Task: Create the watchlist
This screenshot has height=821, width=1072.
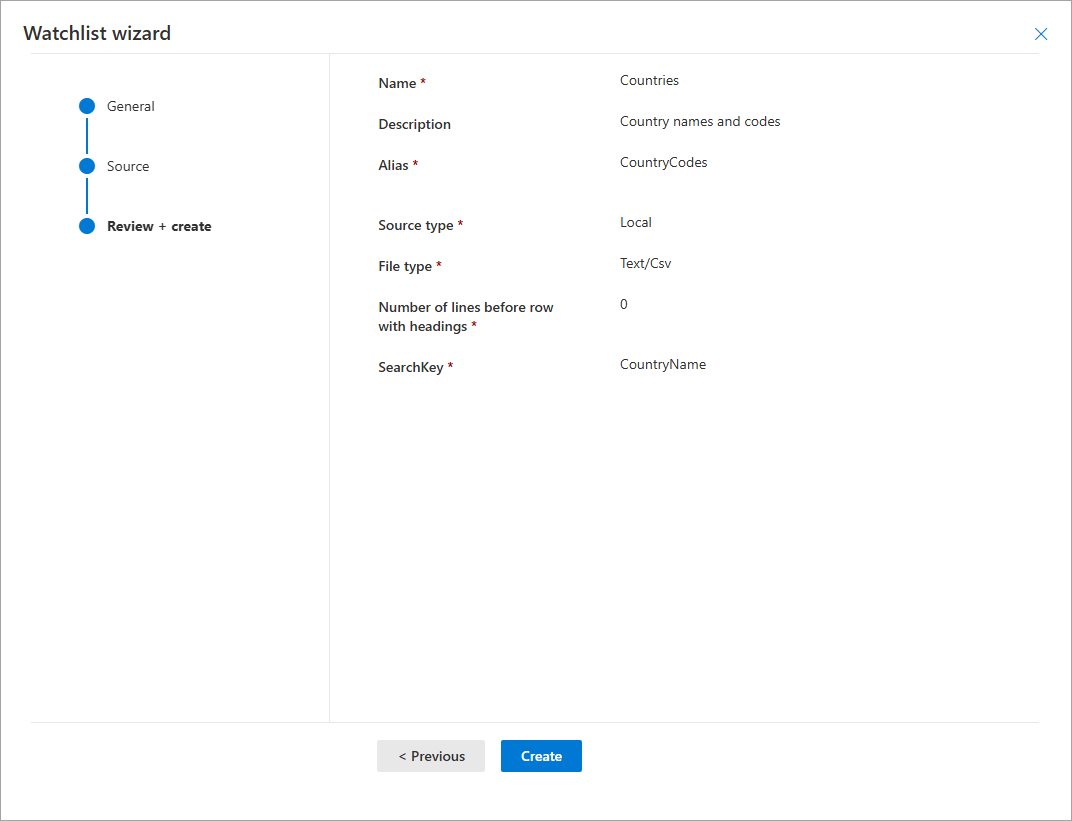Action: pos(541,756)
